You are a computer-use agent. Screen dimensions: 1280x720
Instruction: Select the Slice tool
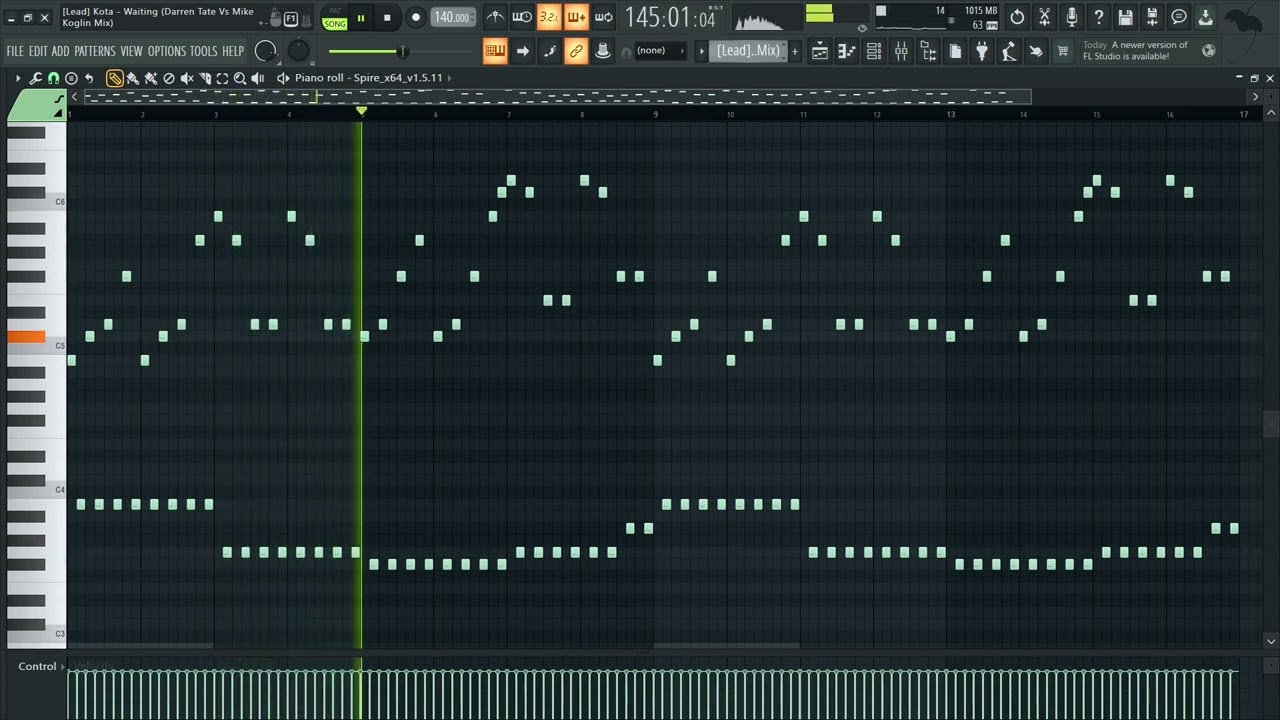tap(204, 78)
